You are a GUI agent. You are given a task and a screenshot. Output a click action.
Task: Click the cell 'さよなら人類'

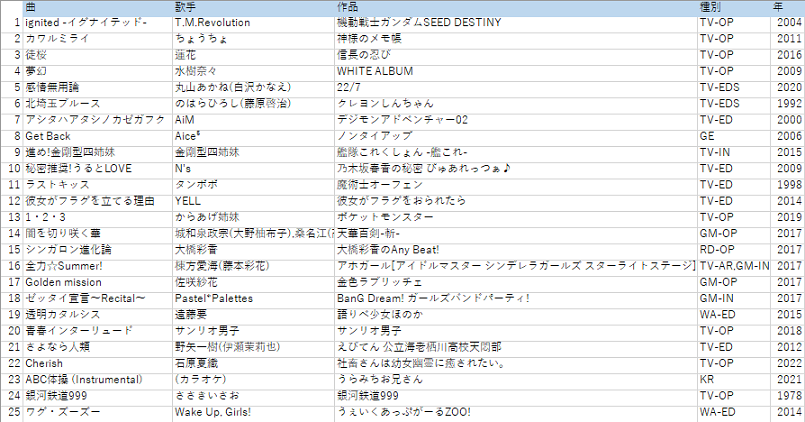coord(98,347)
